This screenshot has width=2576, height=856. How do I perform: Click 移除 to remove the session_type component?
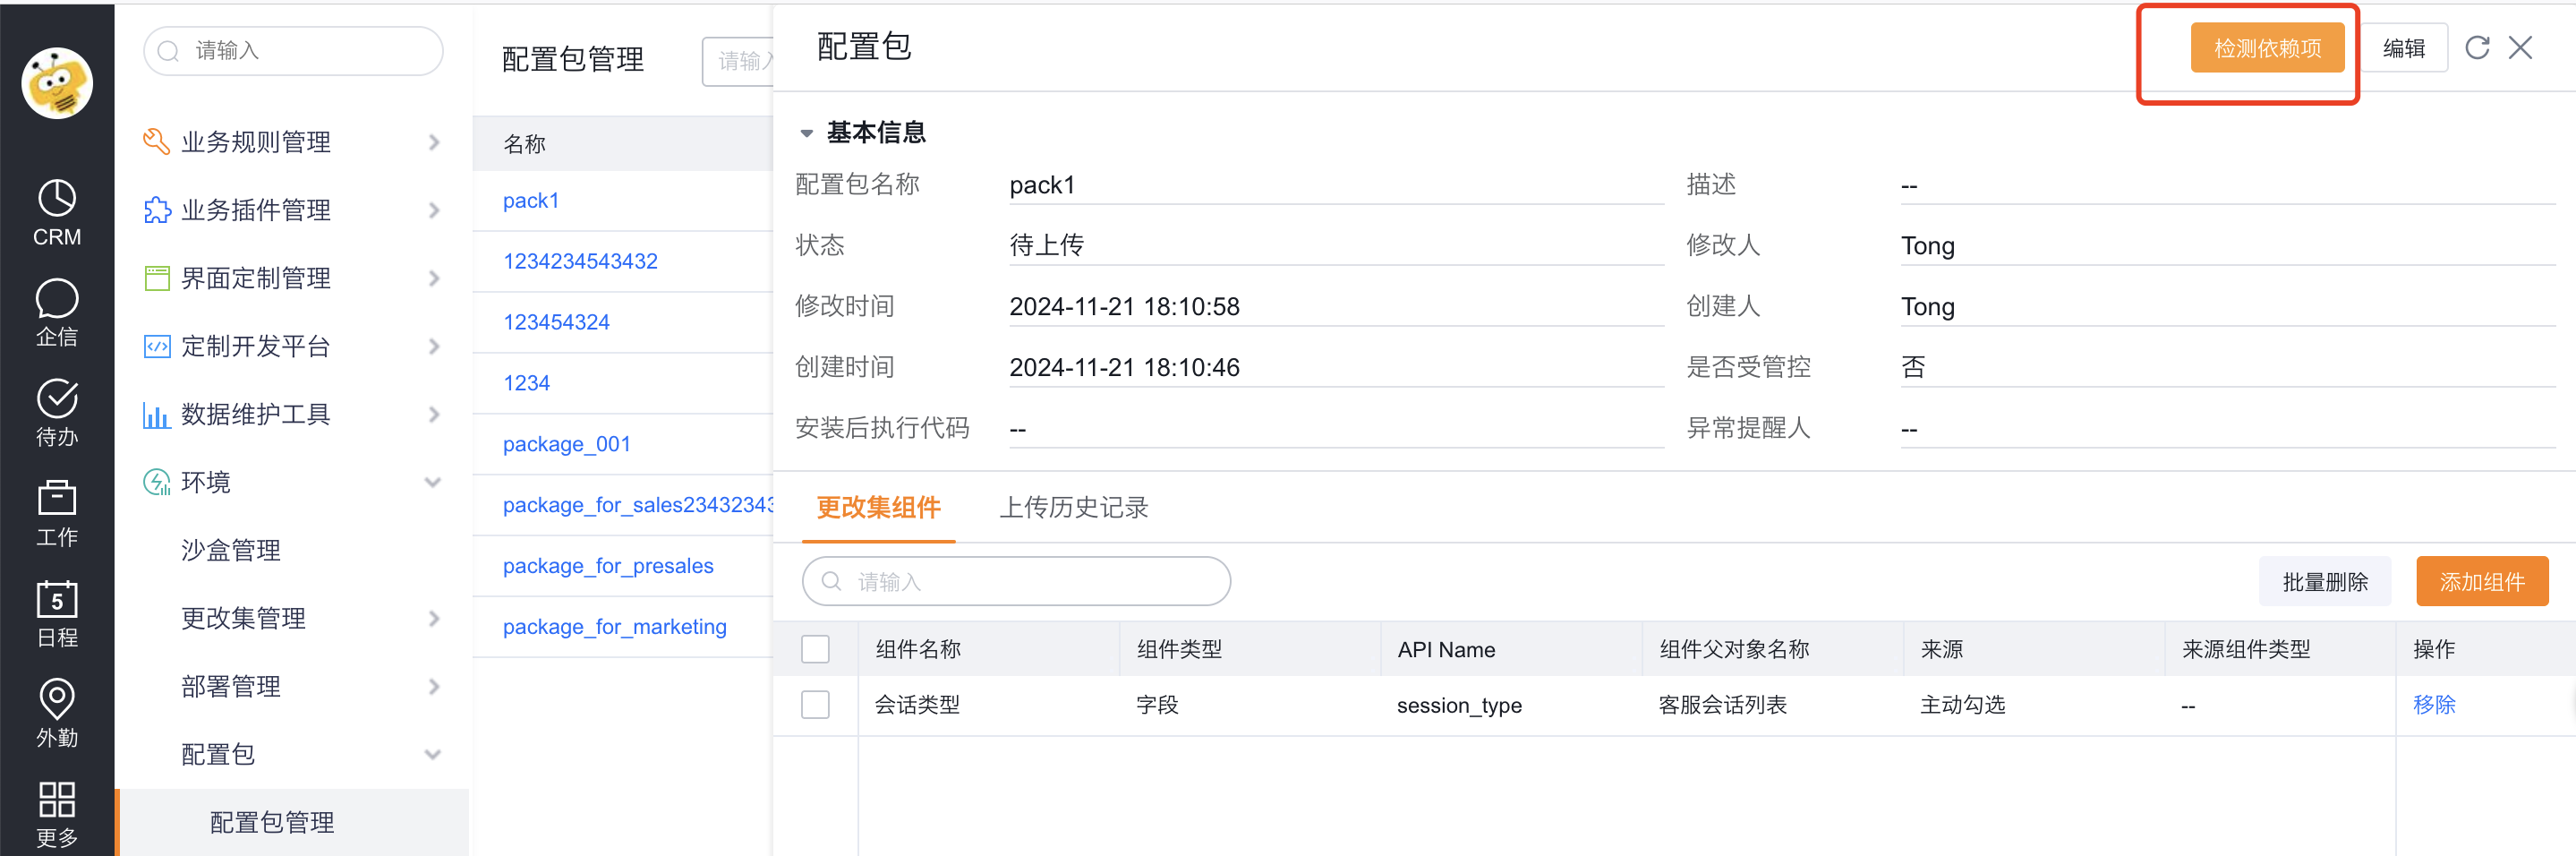[x=2434, y=704]
